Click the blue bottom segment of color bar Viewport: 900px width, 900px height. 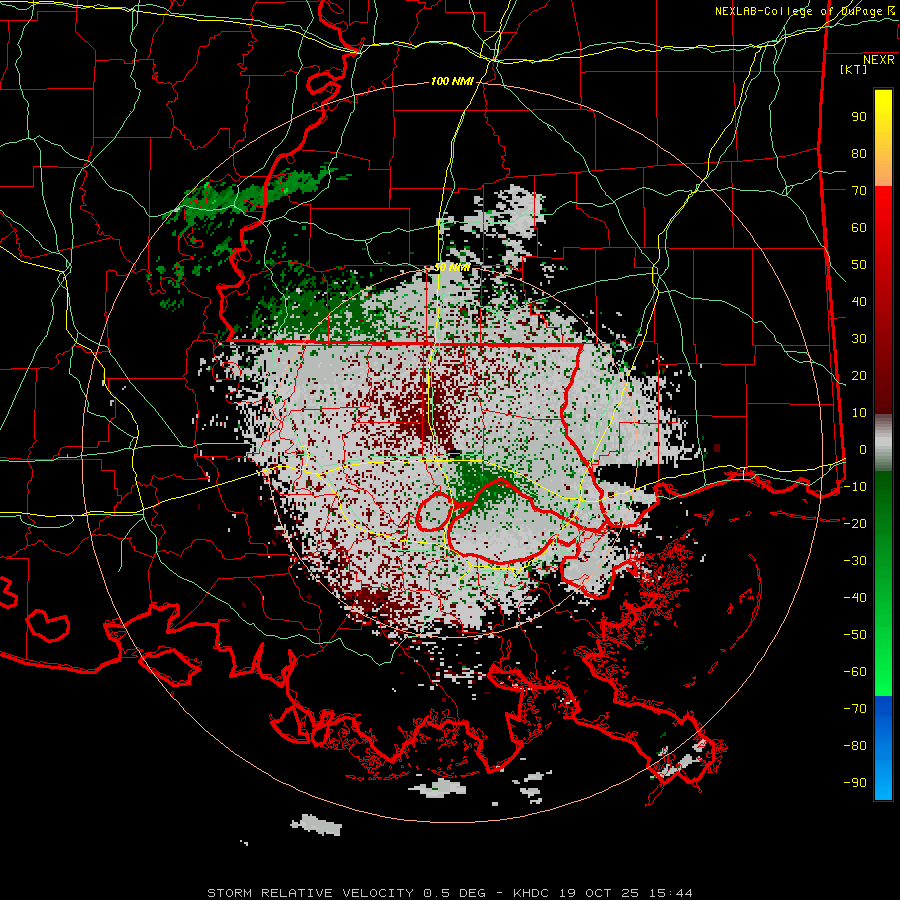pyautogui.click(x=883, y=748)
